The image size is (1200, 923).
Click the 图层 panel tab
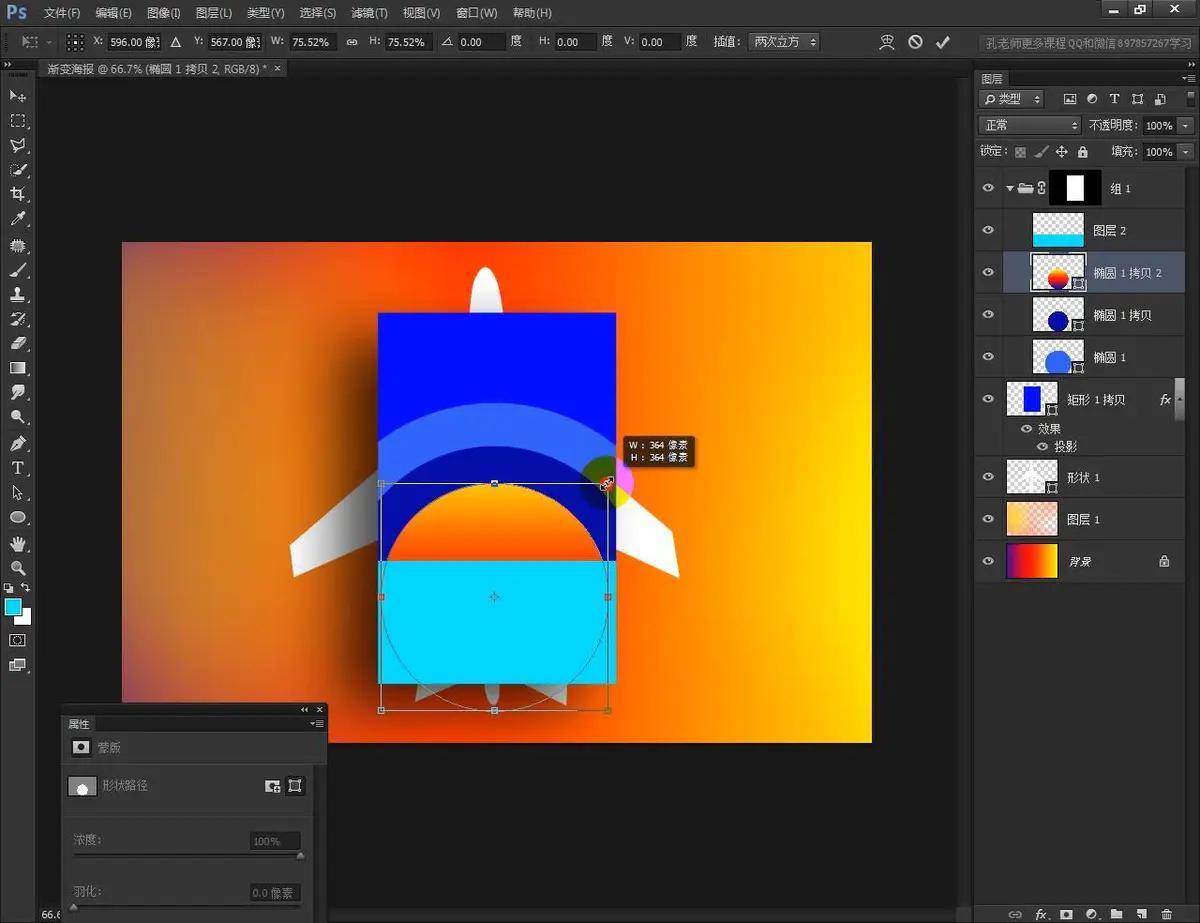point(992,79)
